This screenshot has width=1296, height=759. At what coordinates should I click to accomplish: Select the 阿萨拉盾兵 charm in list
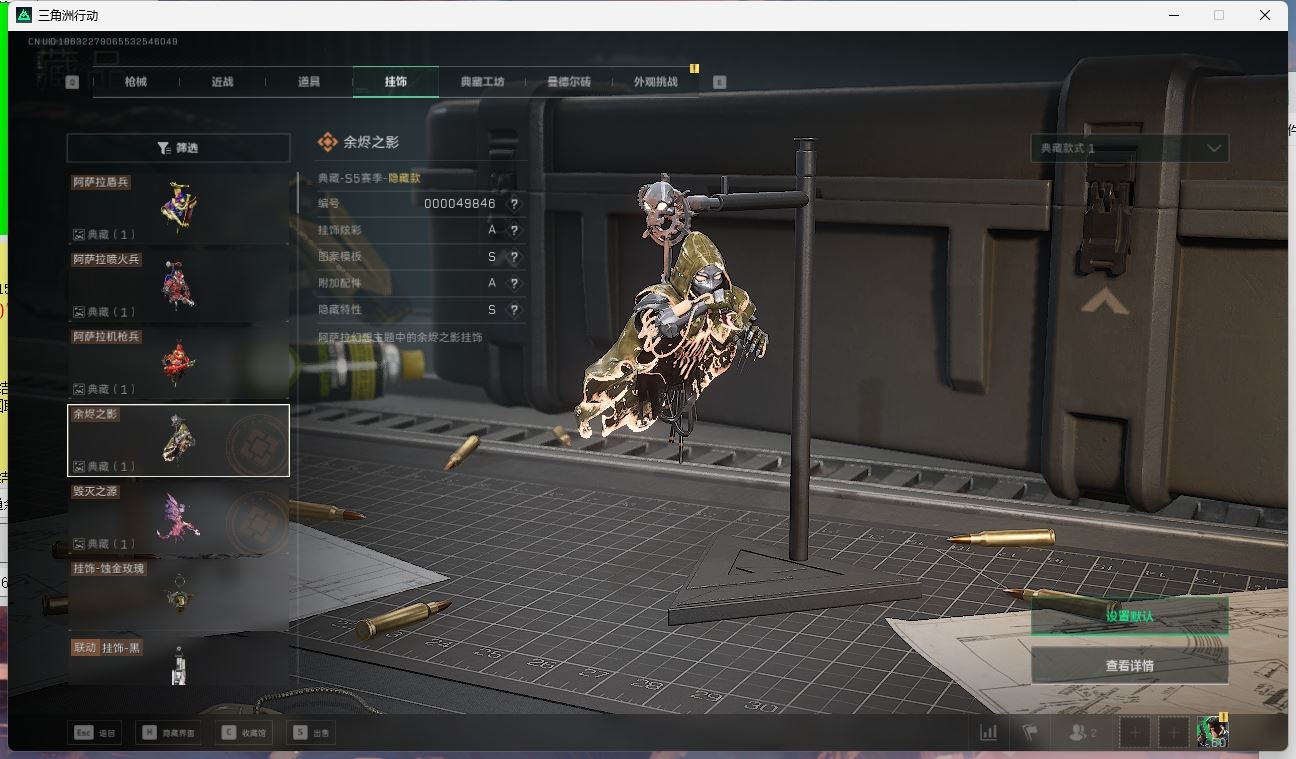(x=178, y=209)
